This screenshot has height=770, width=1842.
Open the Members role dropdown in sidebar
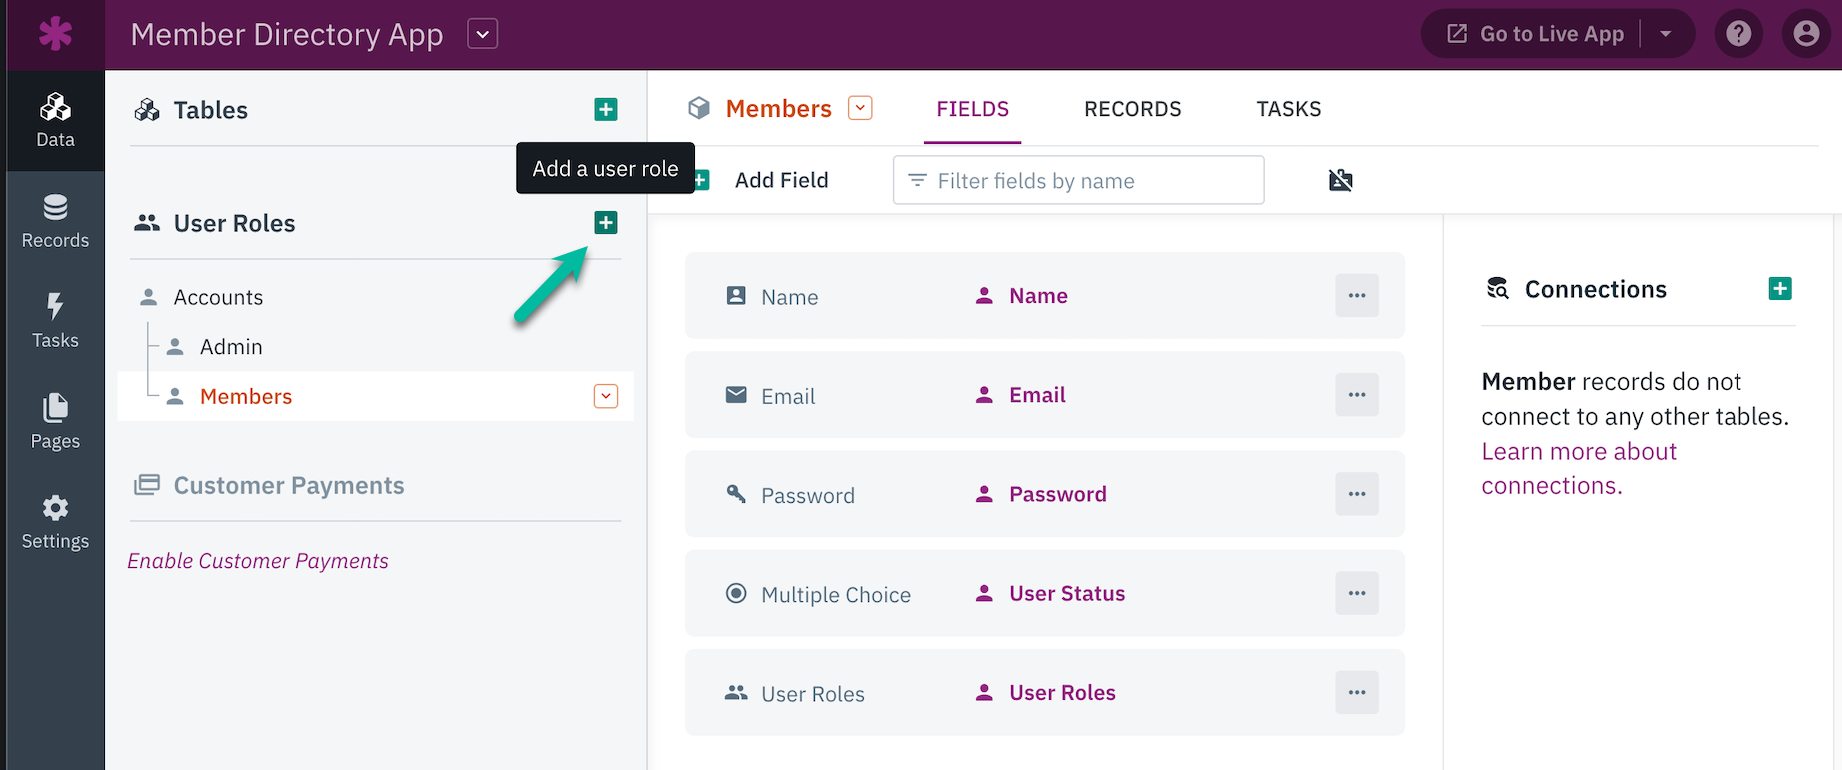coord(606,396)
